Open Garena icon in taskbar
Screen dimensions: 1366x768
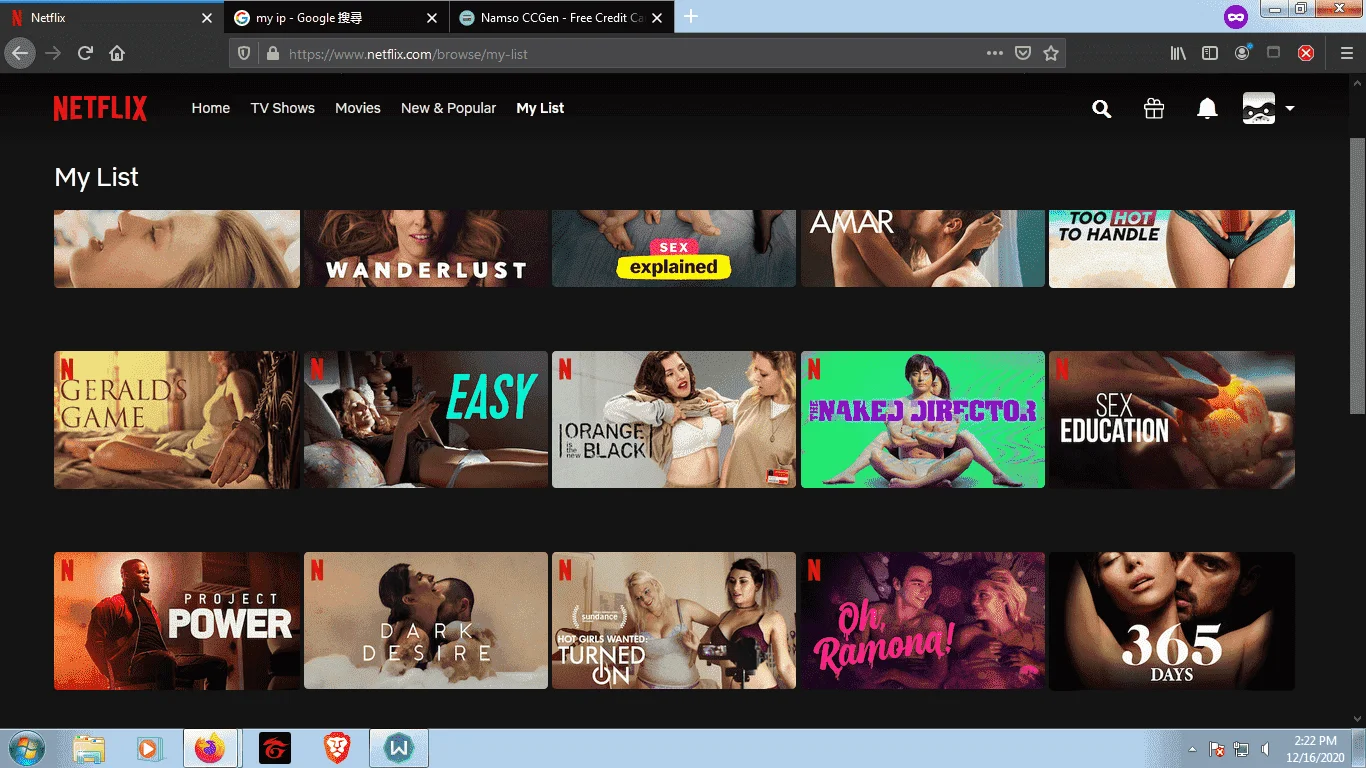pos(274,748)
